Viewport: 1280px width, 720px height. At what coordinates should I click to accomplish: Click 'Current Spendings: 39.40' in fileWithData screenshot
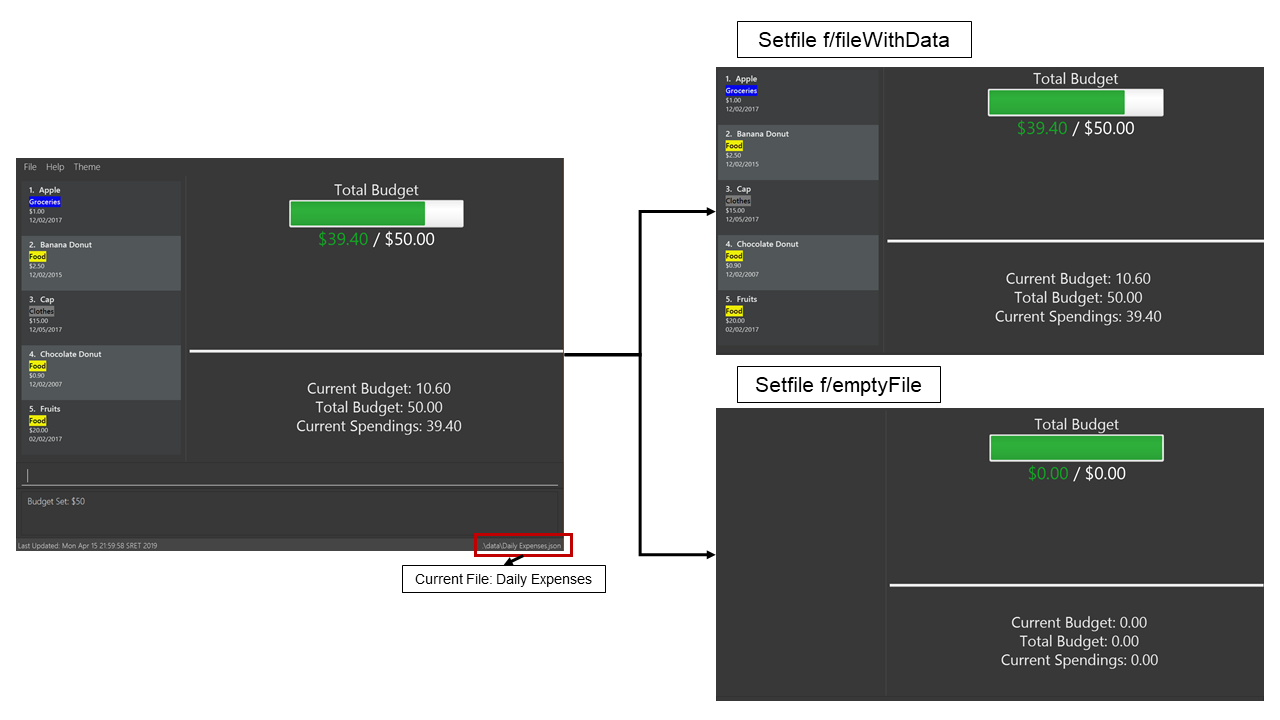[x=1078, y=317]
